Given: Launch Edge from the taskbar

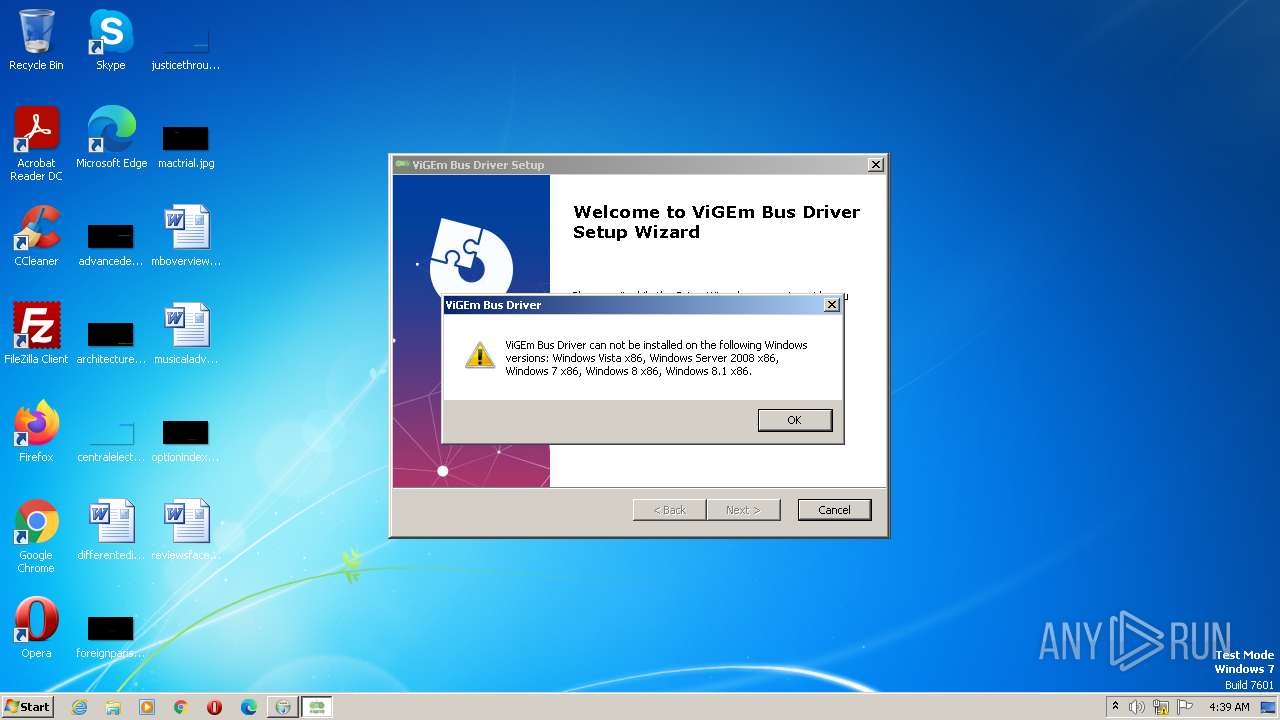Looking at the screenshot, I should pos(249,707).
